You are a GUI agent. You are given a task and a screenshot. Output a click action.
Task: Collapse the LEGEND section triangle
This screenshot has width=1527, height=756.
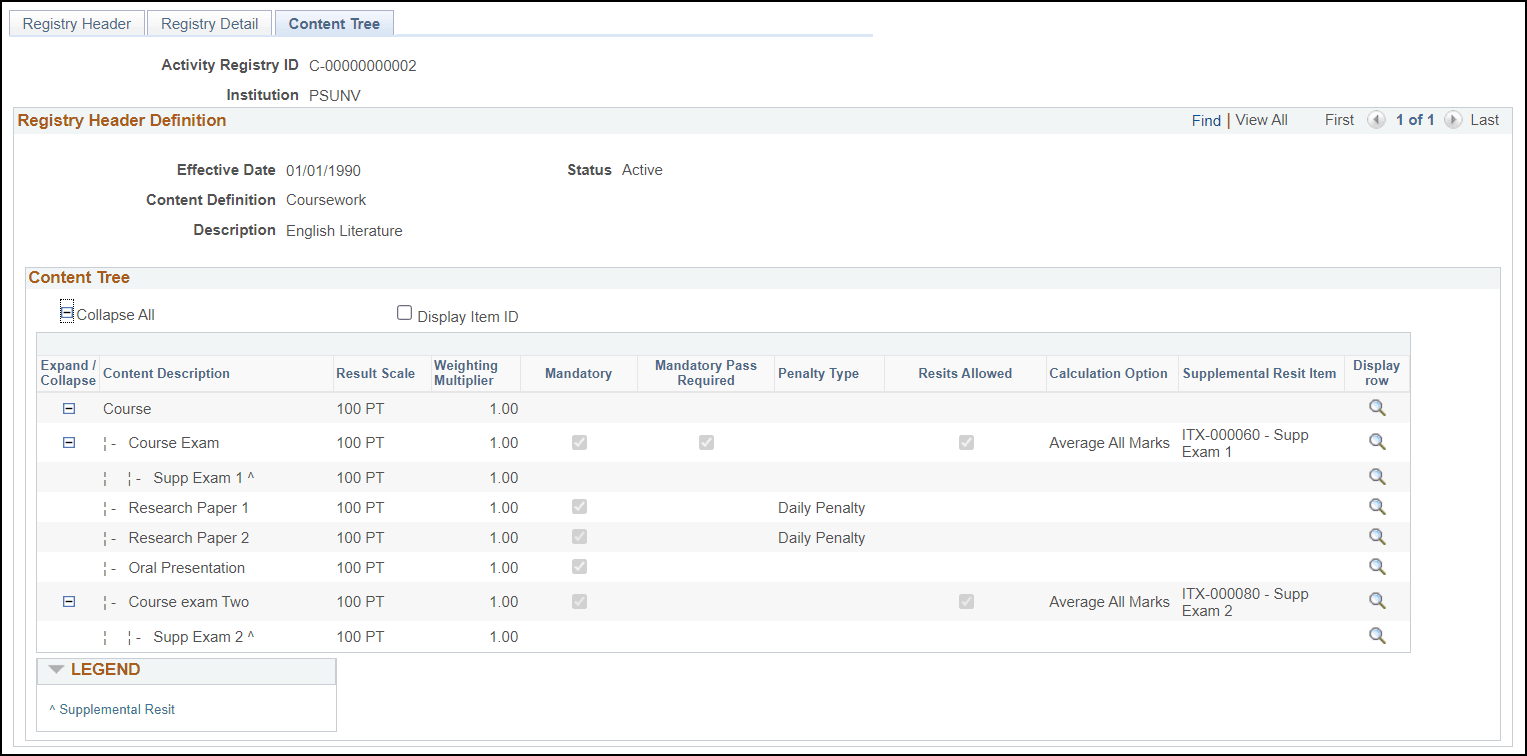pos(56,669)
